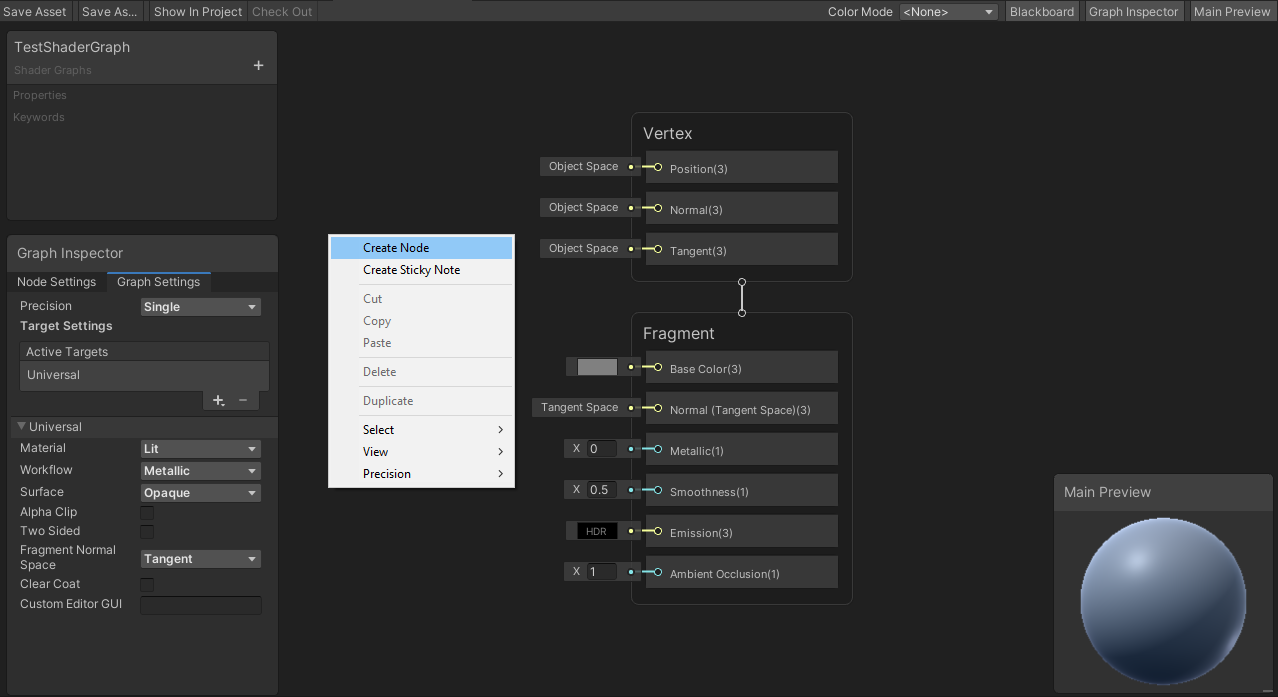Switch to the Node Settings tab
The image size is (1278, 697).
pyautogui.click(x=56, y=282)
